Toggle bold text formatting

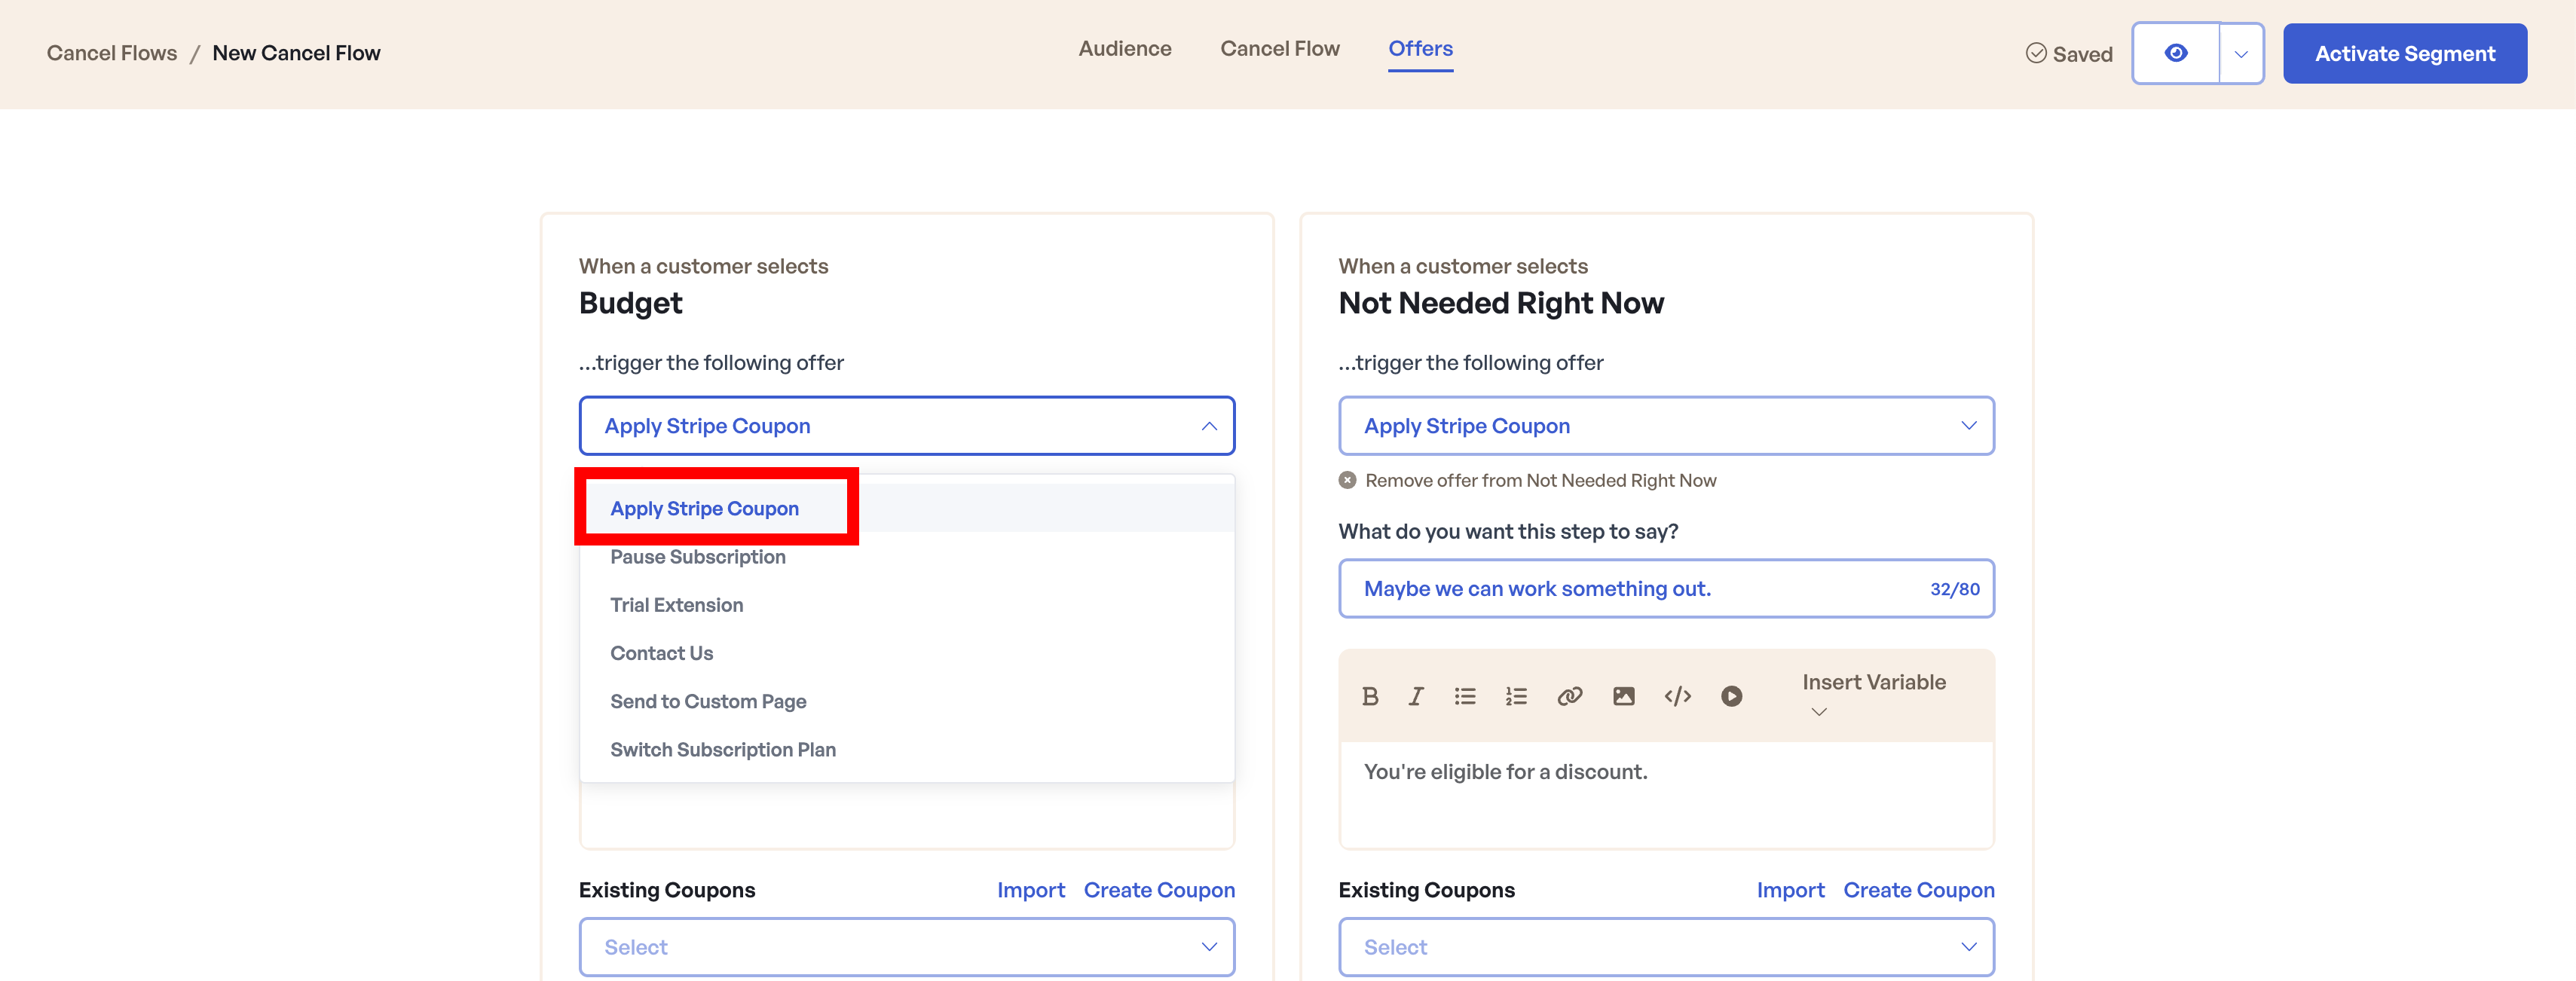(x=1370, y=696)
